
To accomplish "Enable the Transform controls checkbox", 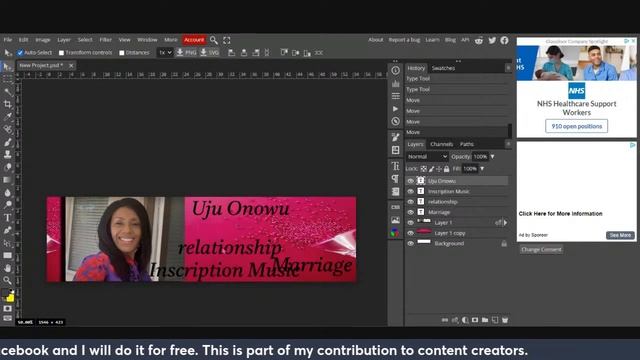I will click(61, 53).
